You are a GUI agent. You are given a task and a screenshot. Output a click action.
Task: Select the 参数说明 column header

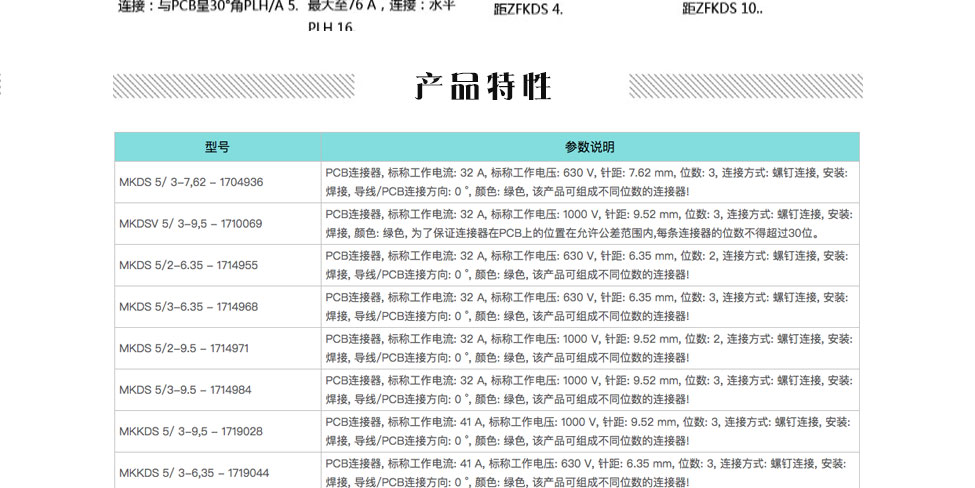pyautogui.click(x=589, y=147)
